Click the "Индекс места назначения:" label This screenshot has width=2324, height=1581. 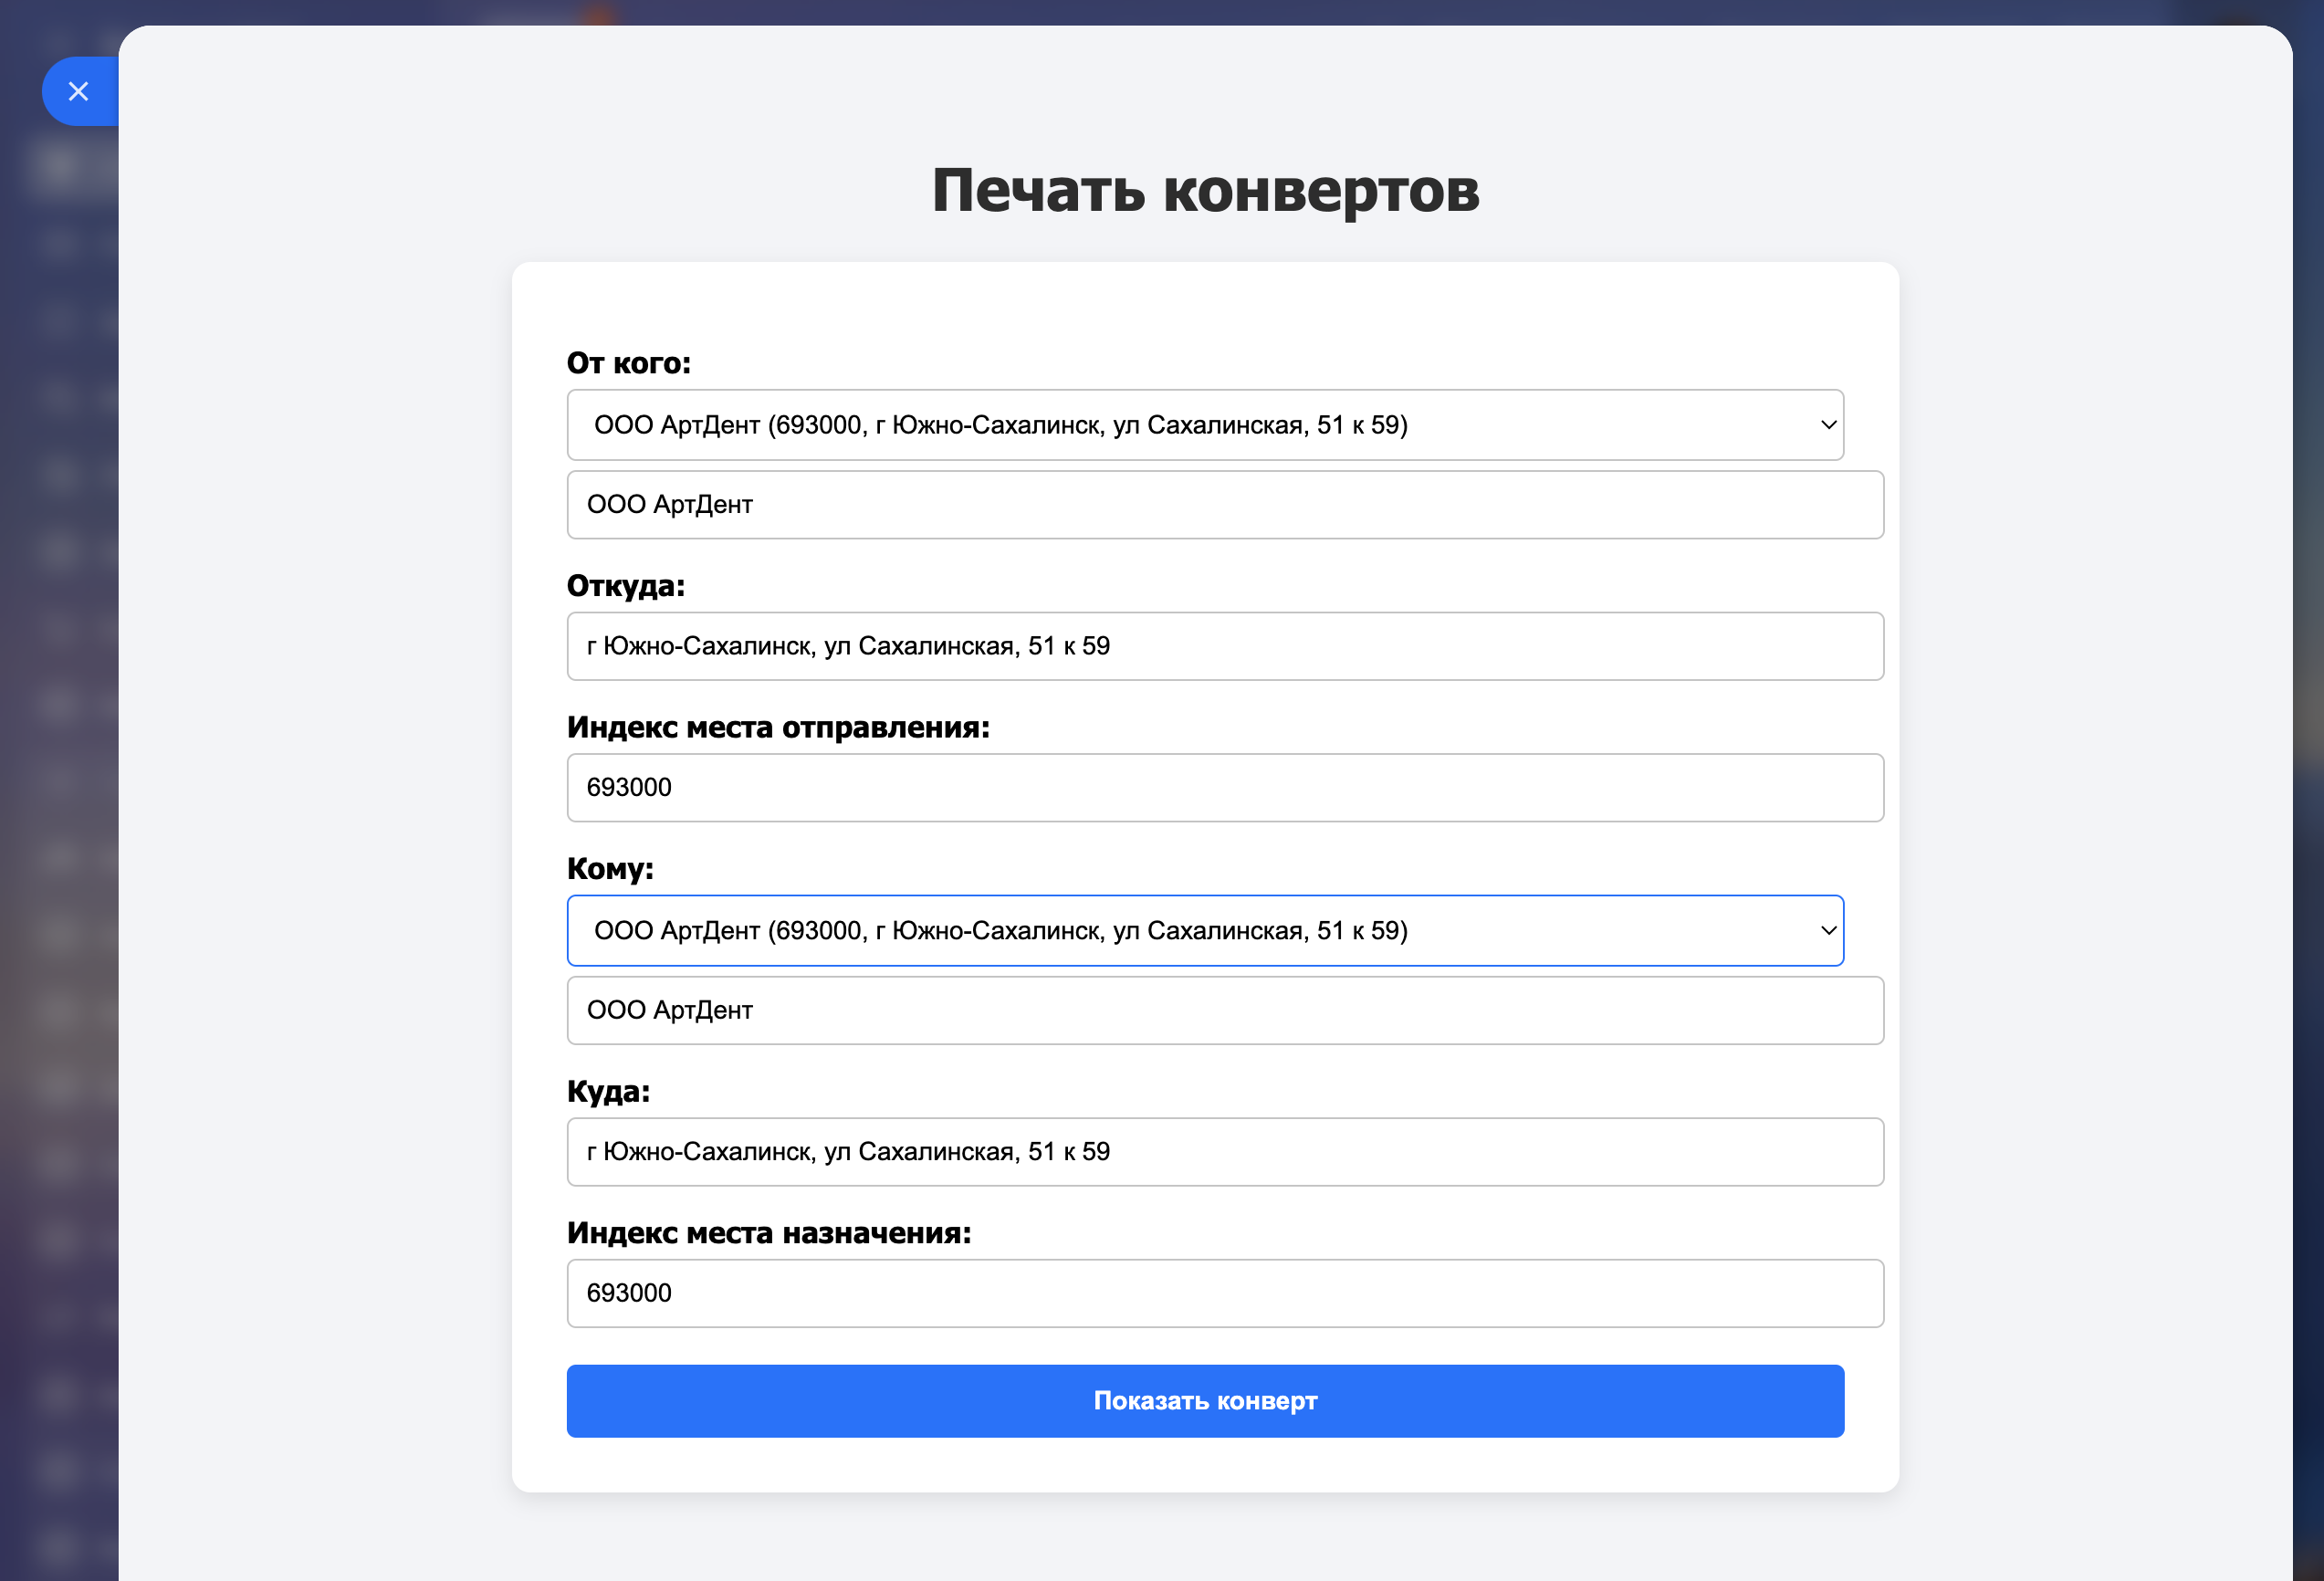768,1233
